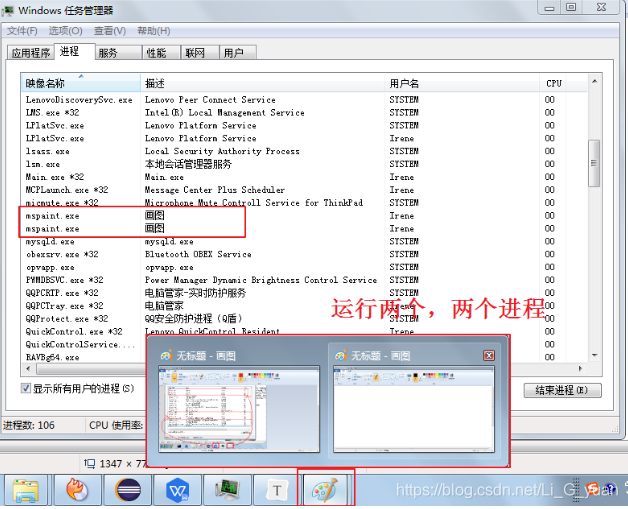628x509 pixels.
Task: Select the PWMDBSVC.exe *32 process
Action: [x=304, y=280]
